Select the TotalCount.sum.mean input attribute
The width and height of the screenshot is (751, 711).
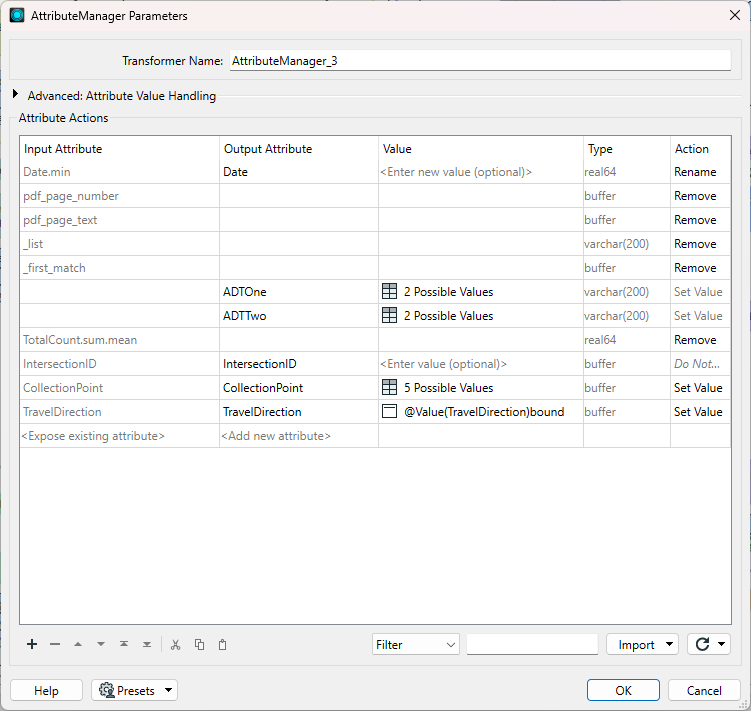(x=119, y=340)
